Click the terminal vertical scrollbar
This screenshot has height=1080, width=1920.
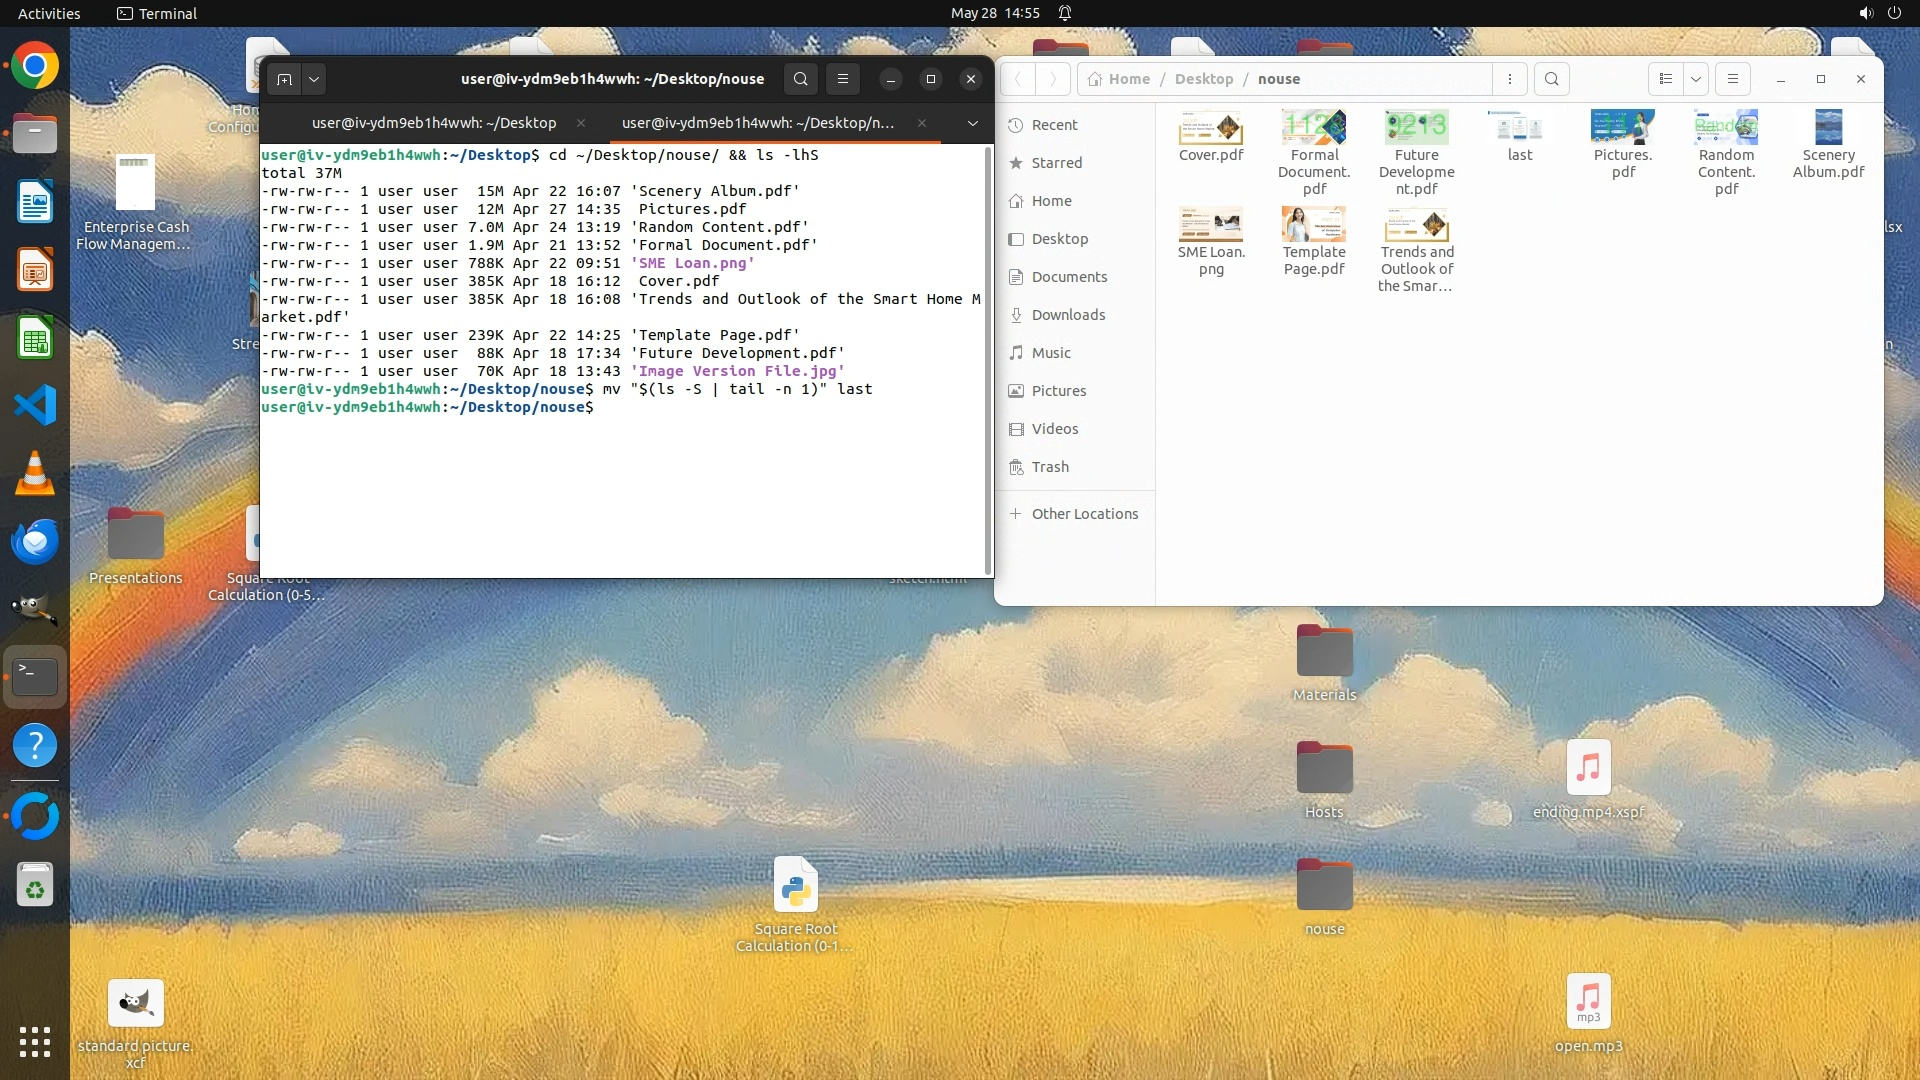[988, 360]
